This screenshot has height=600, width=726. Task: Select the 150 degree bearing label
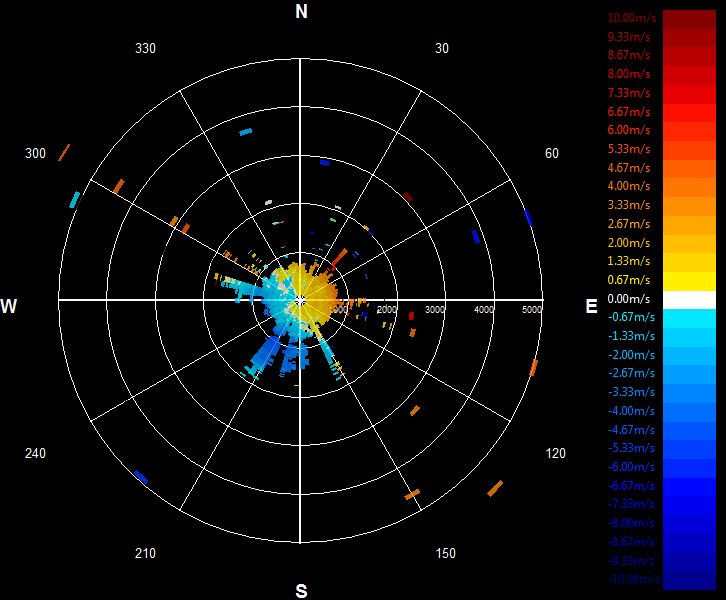point(445,553)
